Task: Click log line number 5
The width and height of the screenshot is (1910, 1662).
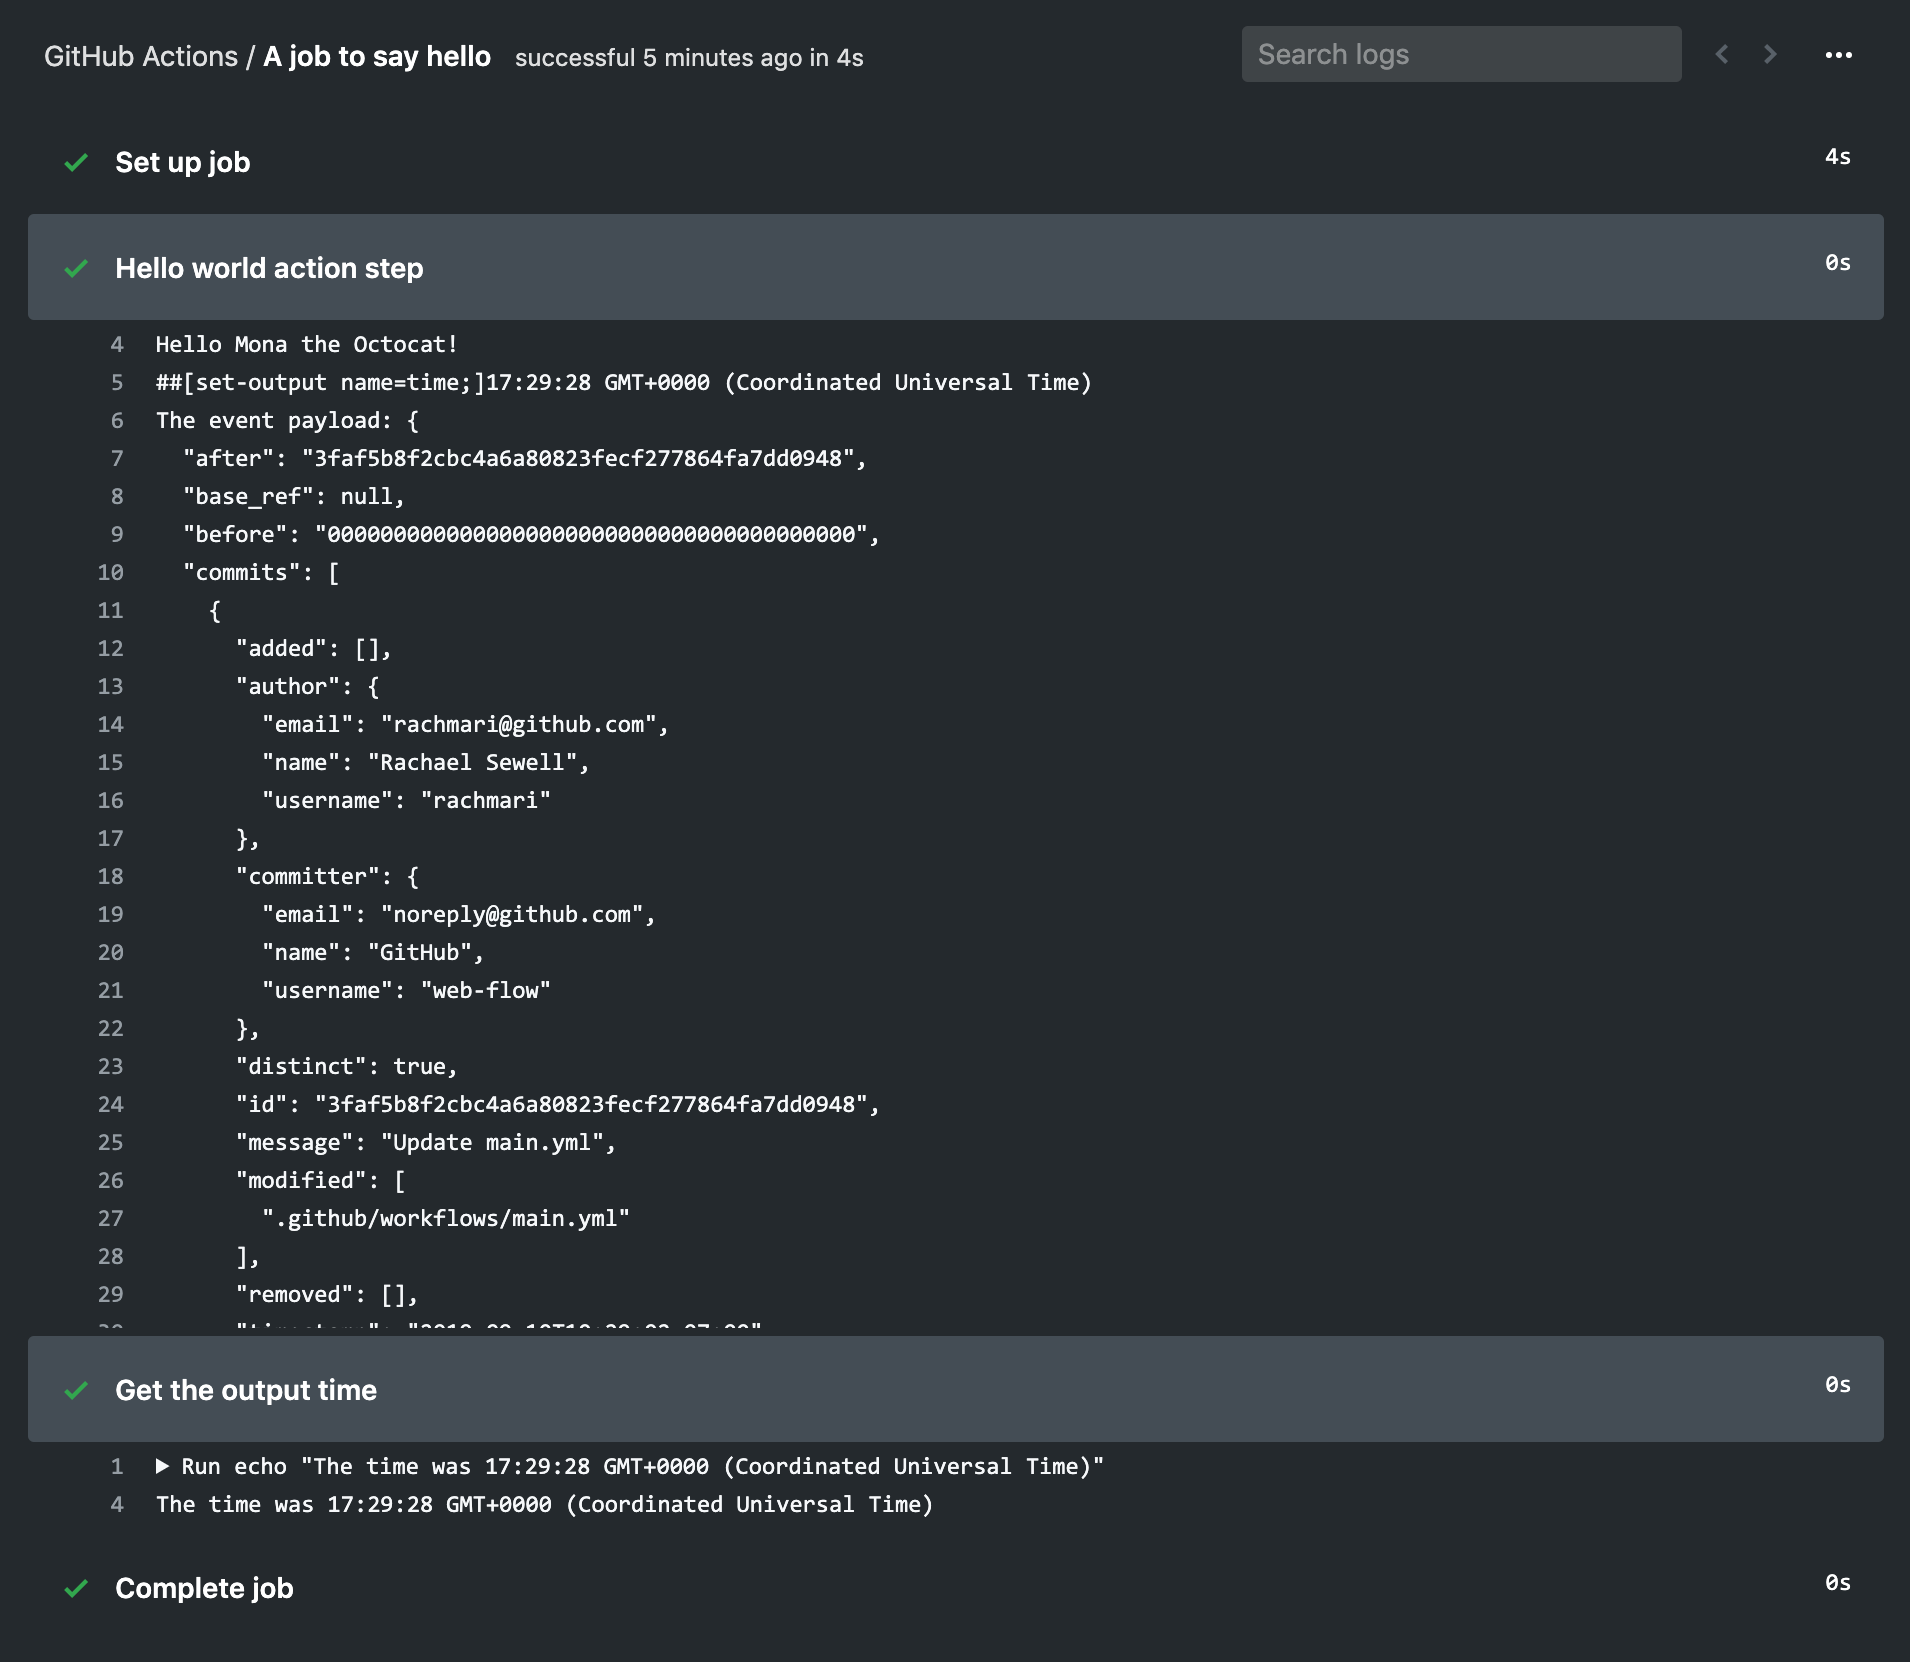Action: coord(117,382)
